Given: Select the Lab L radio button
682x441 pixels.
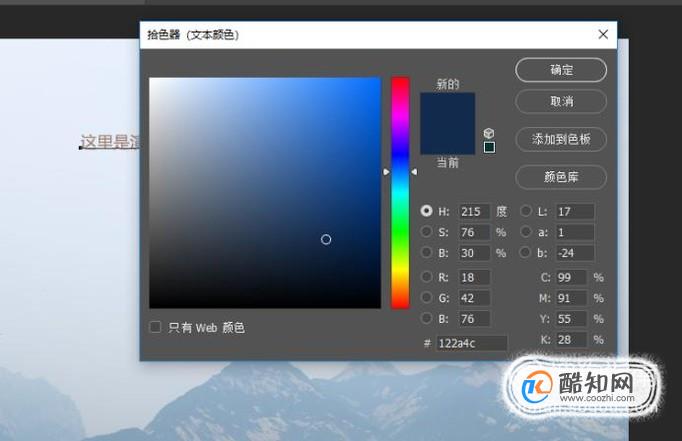Looking at the screenshot, I should (526, 210).
